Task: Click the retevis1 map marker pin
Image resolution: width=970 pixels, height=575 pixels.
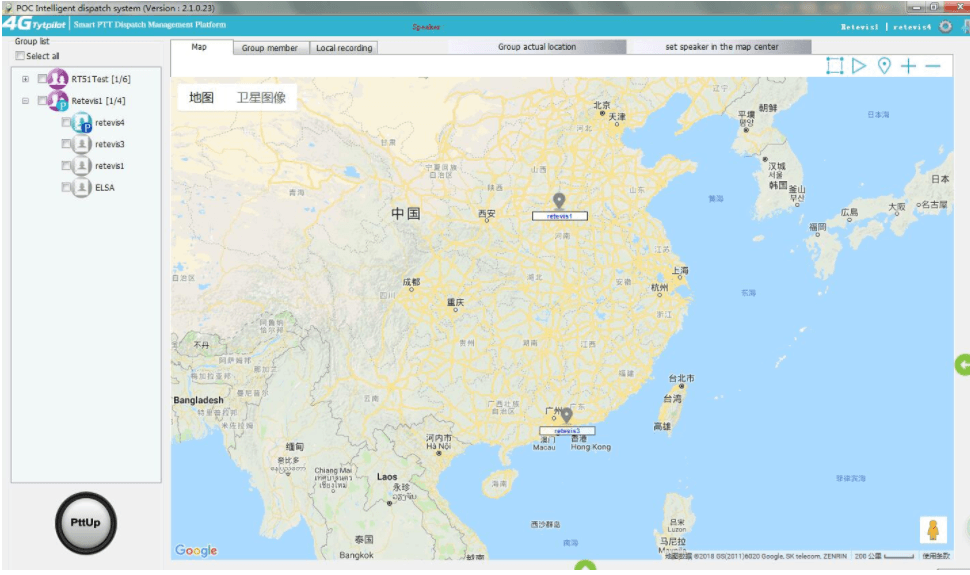Action: pos(559,201)
